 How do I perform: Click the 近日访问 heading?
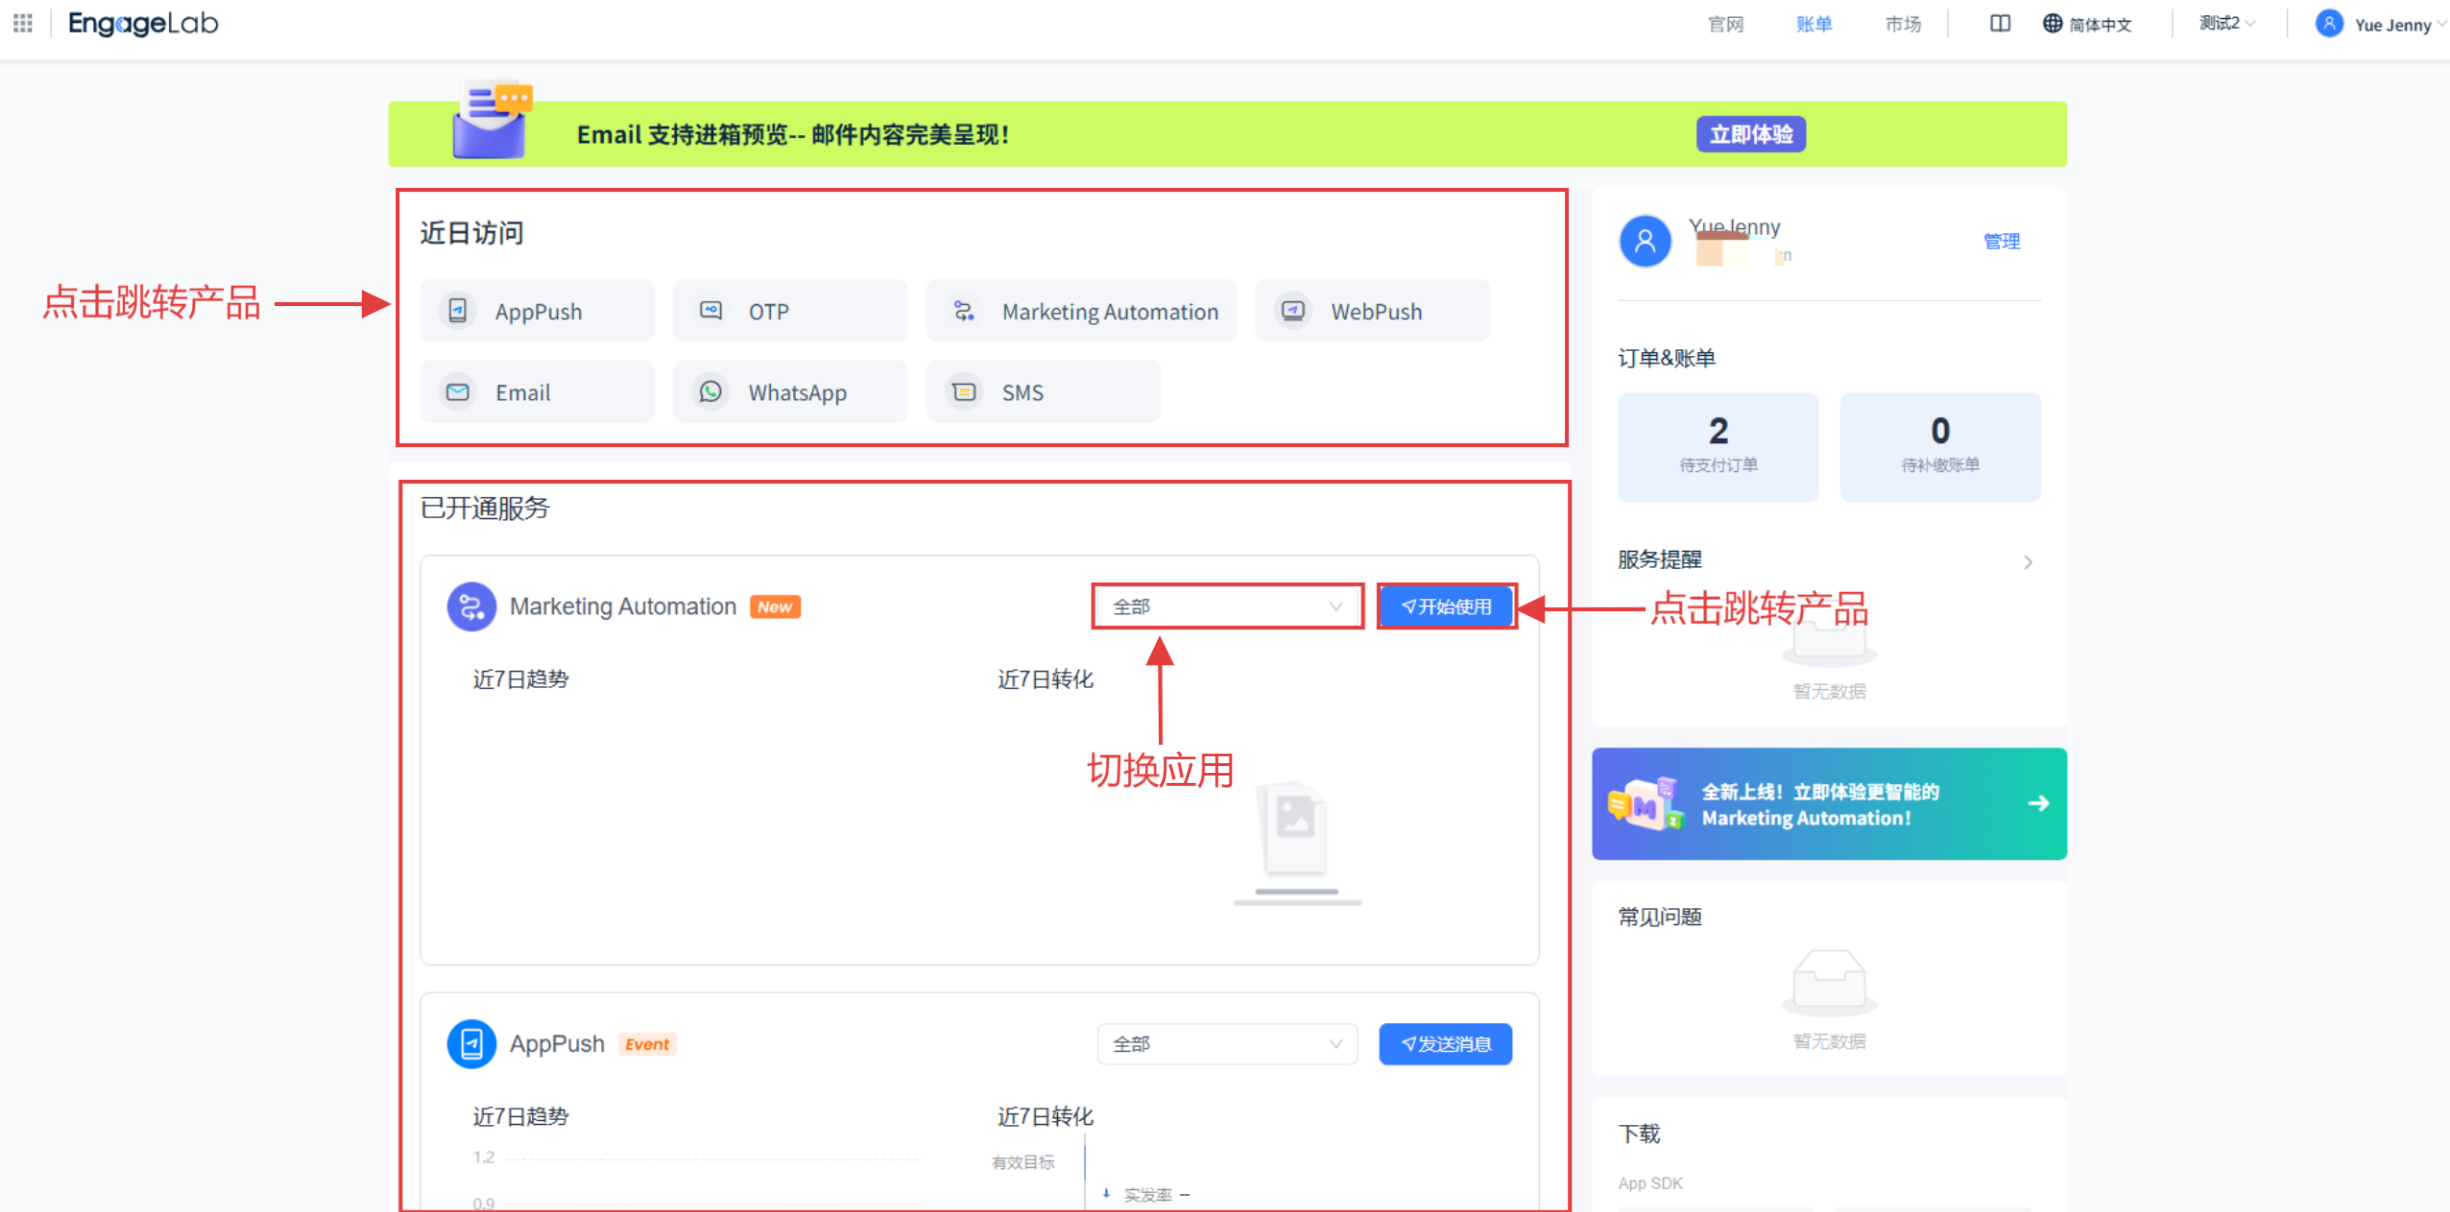pos(471,233)
